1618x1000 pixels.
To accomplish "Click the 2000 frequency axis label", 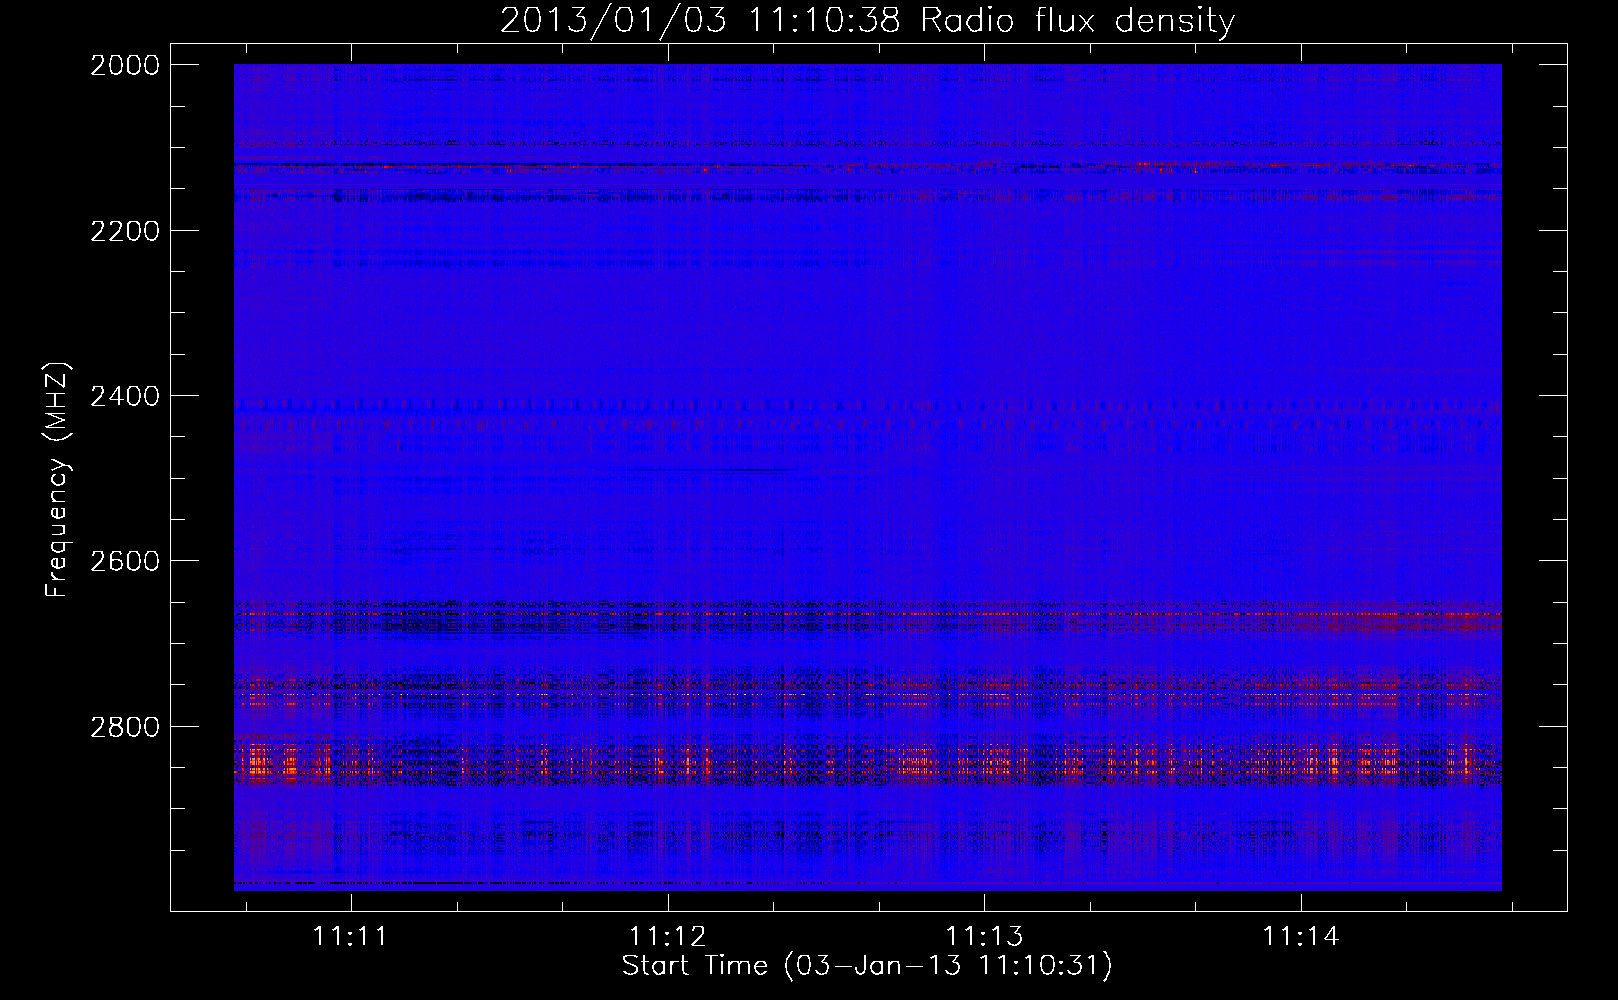I will point(125,65).
